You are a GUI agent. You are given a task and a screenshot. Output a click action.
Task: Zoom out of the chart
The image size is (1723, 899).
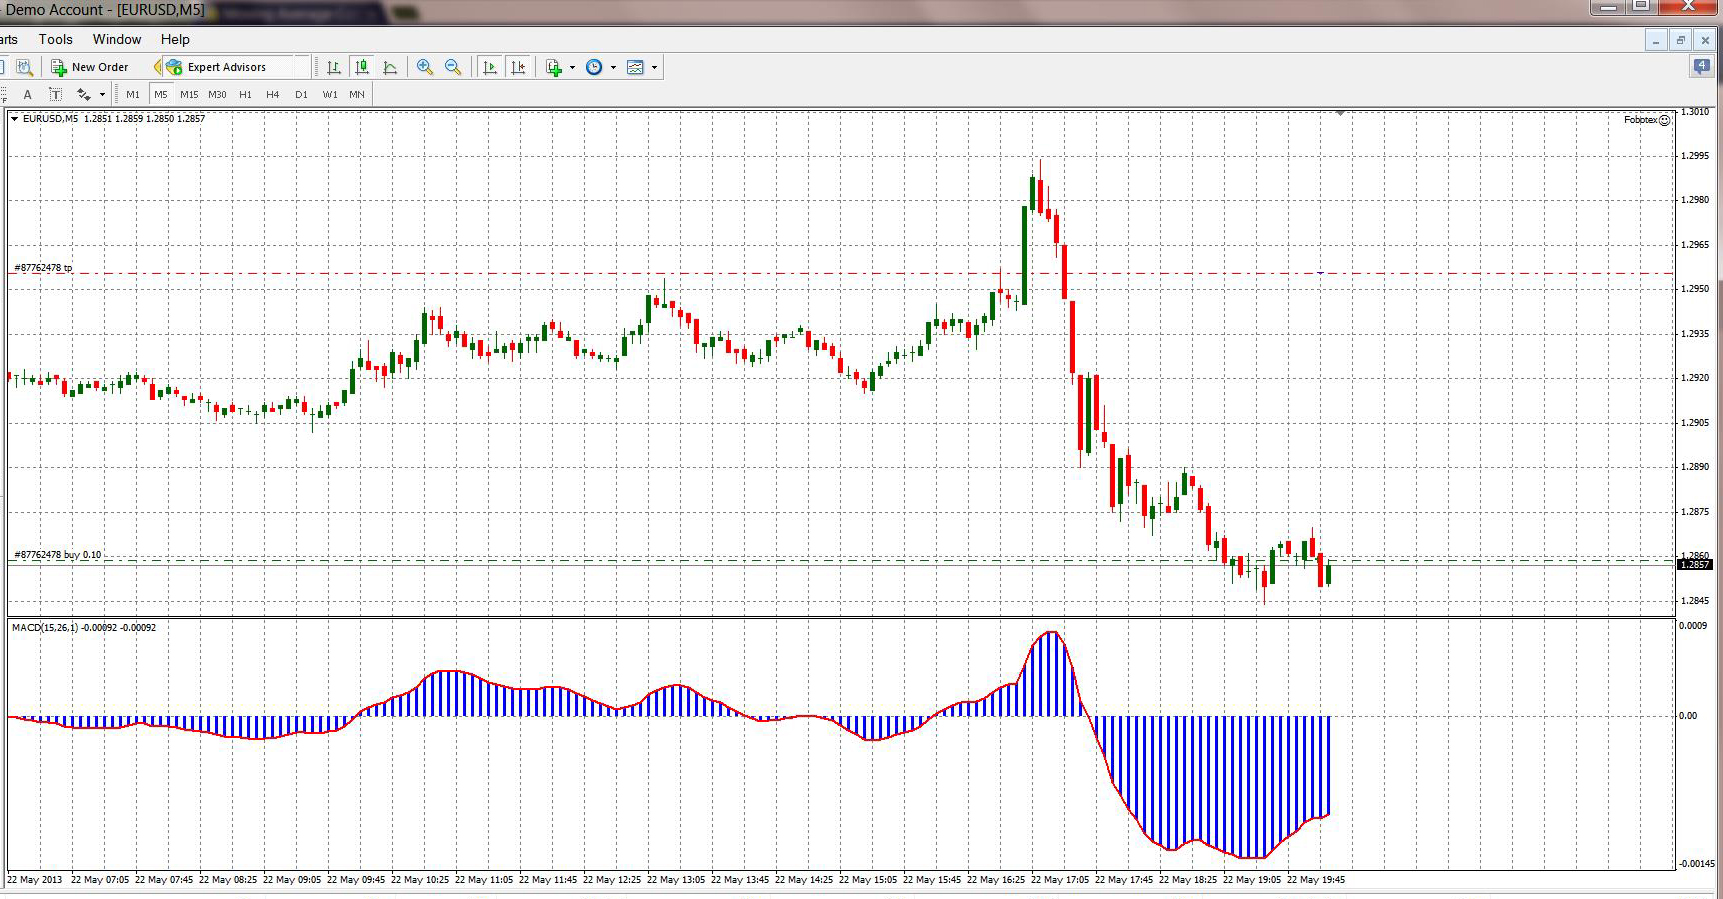(x=453, y=67)
